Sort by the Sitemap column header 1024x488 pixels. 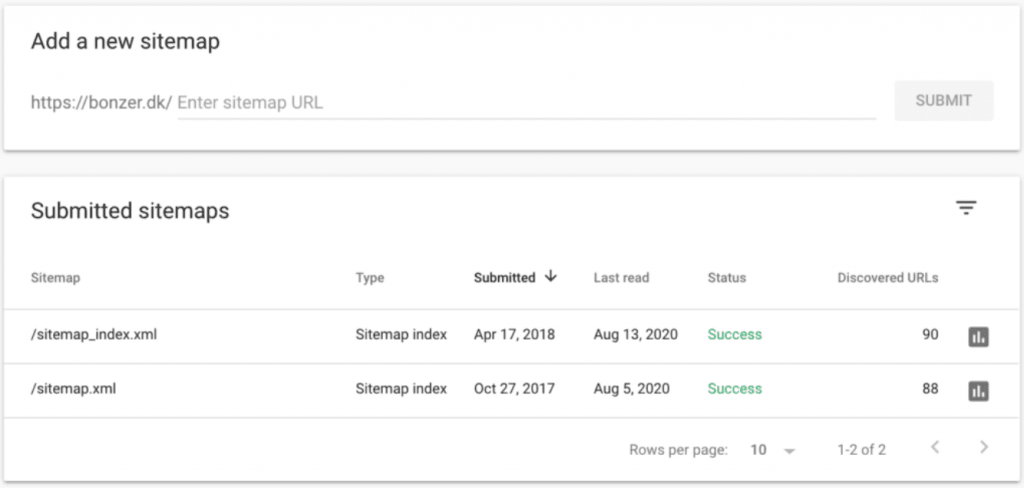point(55,278)
